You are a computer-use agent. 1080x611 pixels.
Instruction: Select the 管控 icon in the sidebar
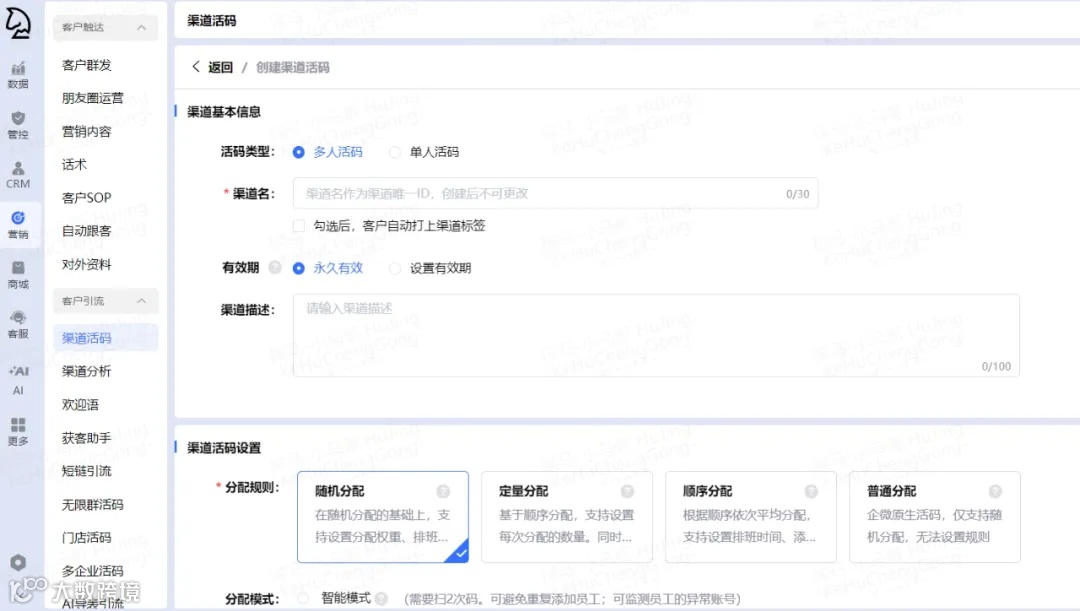(x=18, y=124)
